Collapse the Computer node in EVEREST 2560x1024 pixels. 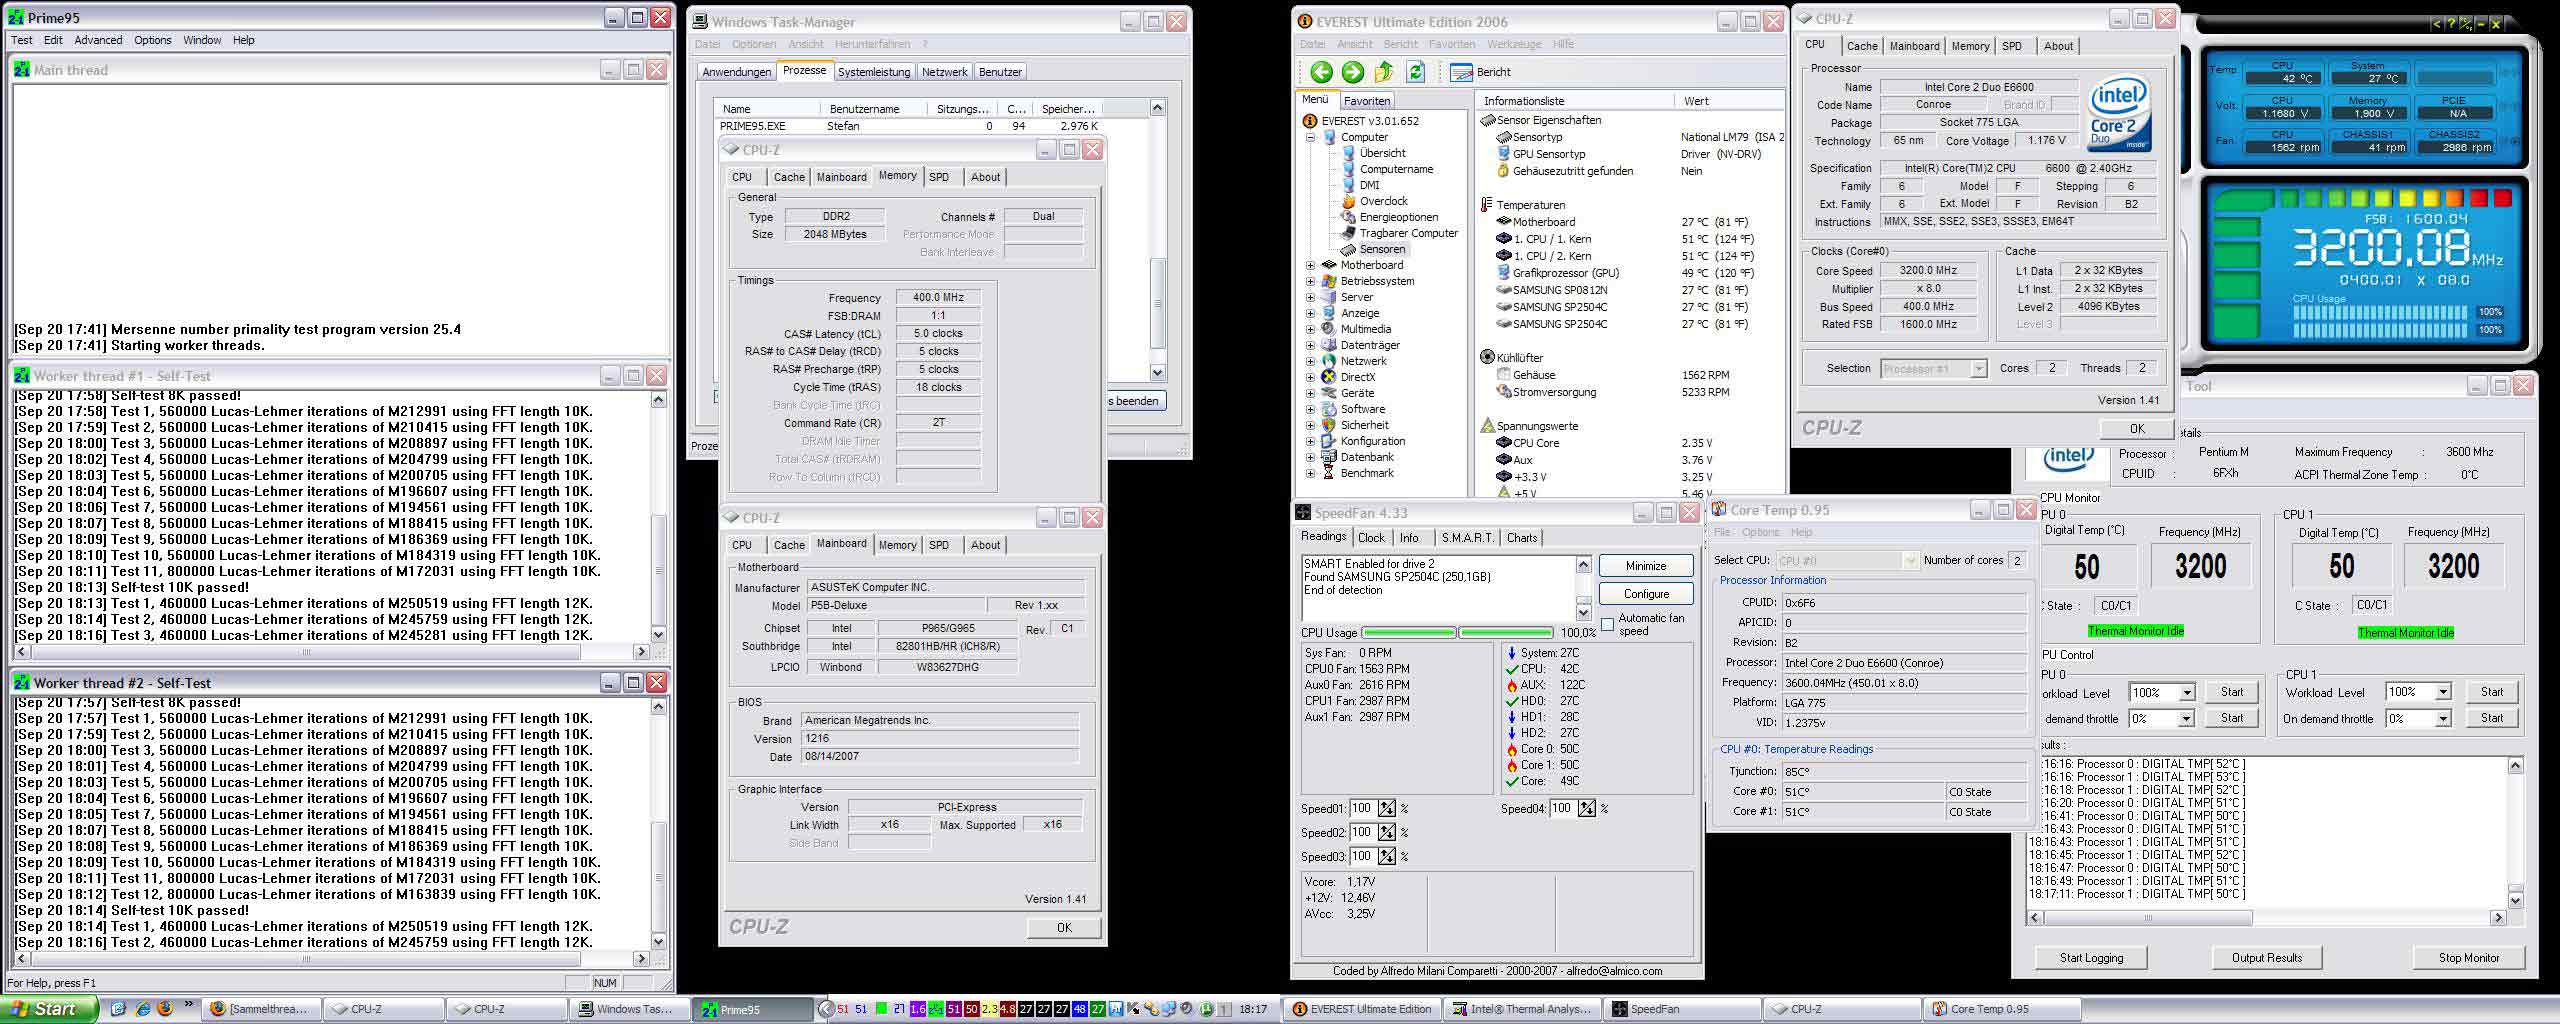tap(1310, 137)
